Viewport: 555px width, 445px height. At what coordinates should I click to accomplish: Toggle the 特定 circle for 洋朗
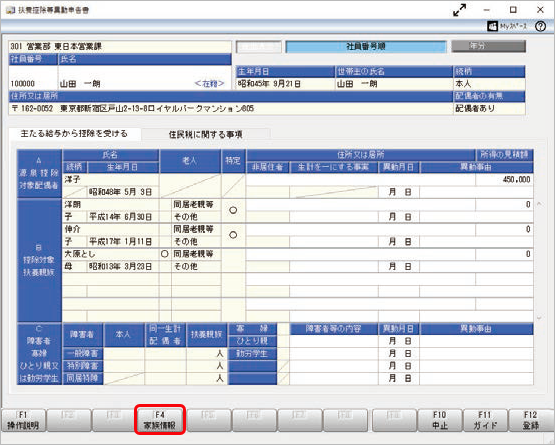pyautogui.click(x=233, y=210)
